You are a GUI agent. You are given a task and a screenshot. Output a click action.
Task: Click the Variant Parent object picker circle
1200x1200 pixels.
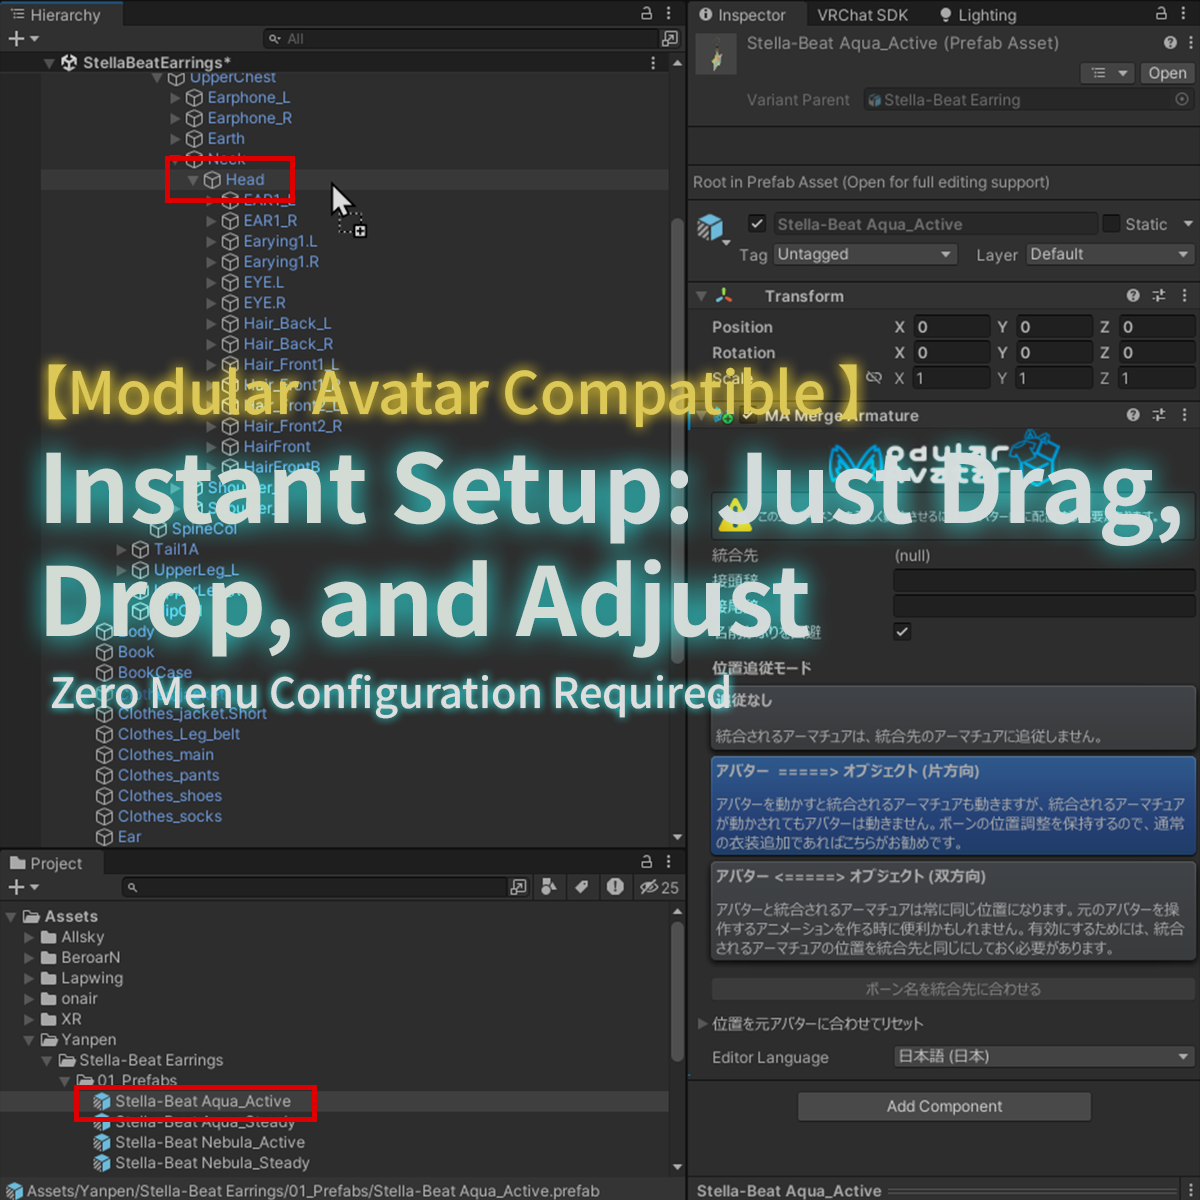click(x=1182, y=100)
